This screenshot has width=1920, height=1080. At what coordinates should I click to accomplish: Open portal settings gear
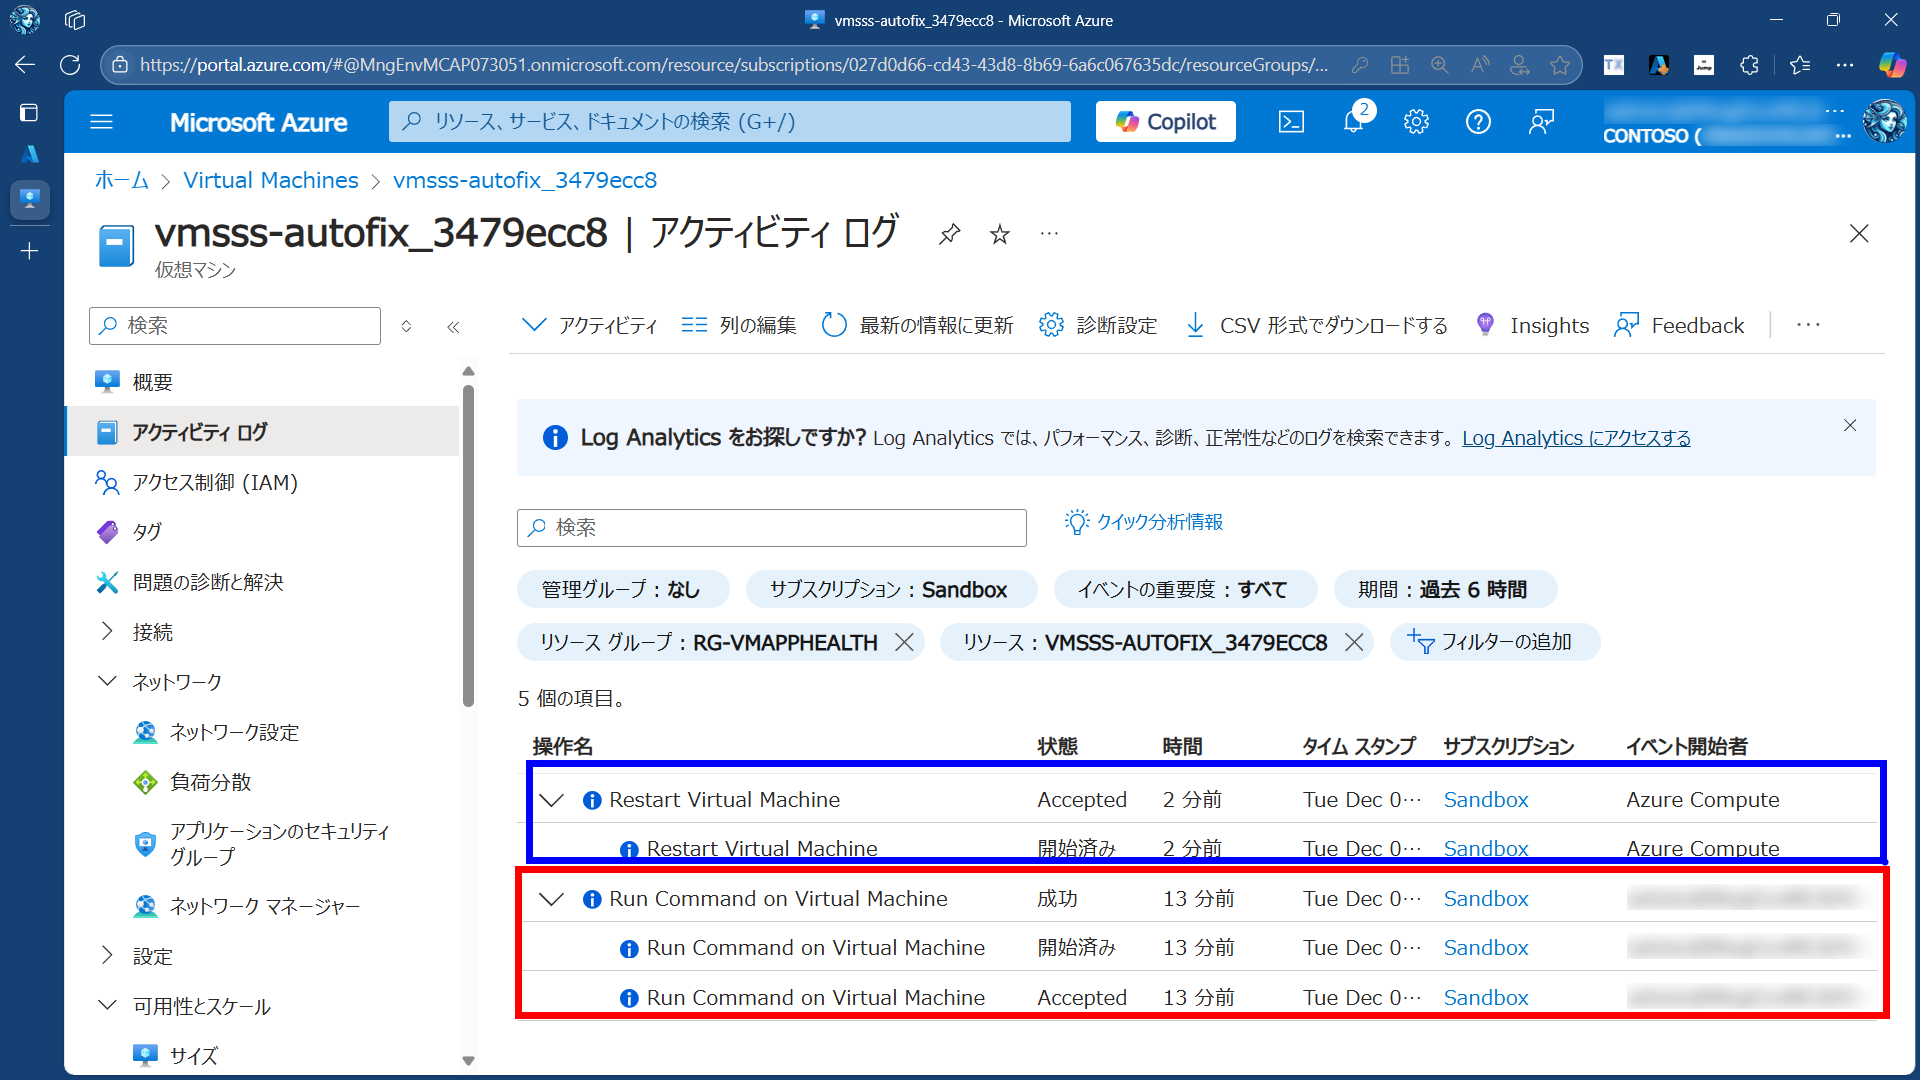tap(1415, 122)
